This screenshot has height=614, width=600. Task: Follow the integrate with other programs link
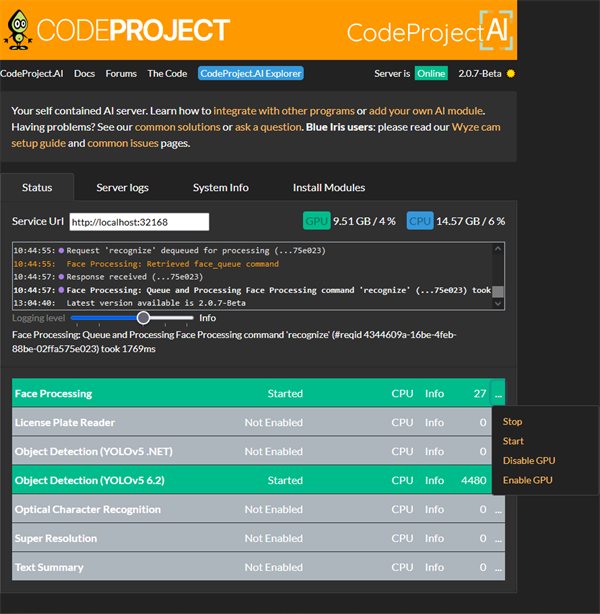pos(284,111)
